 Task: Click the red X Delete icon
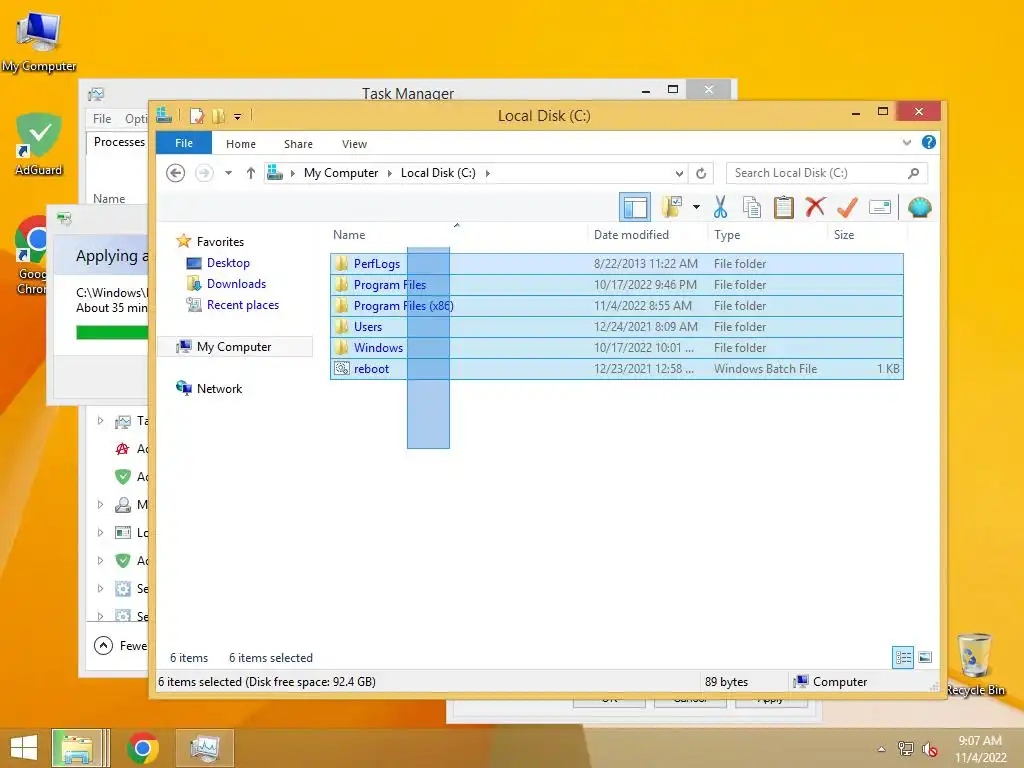pyautogui.click(x=815, y=208)
